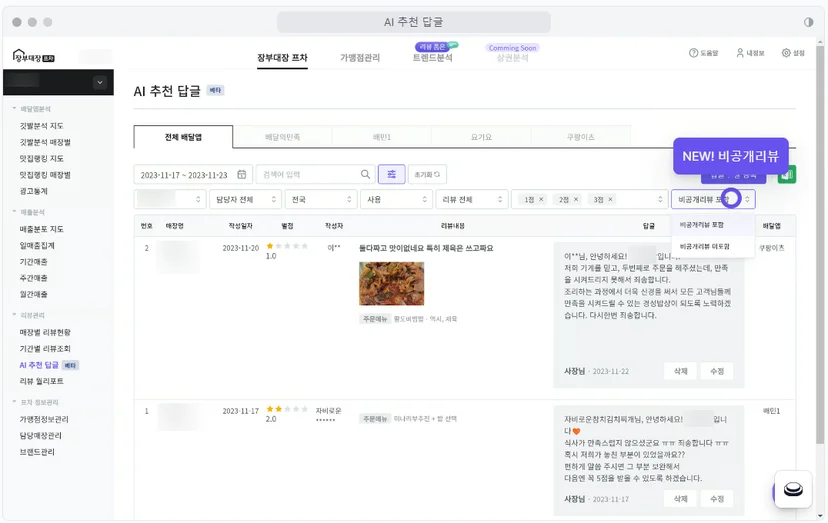Switch to the 전체 배달앱 tab
The height and width of the screenshot is (523, 828).
pos(183,137)
